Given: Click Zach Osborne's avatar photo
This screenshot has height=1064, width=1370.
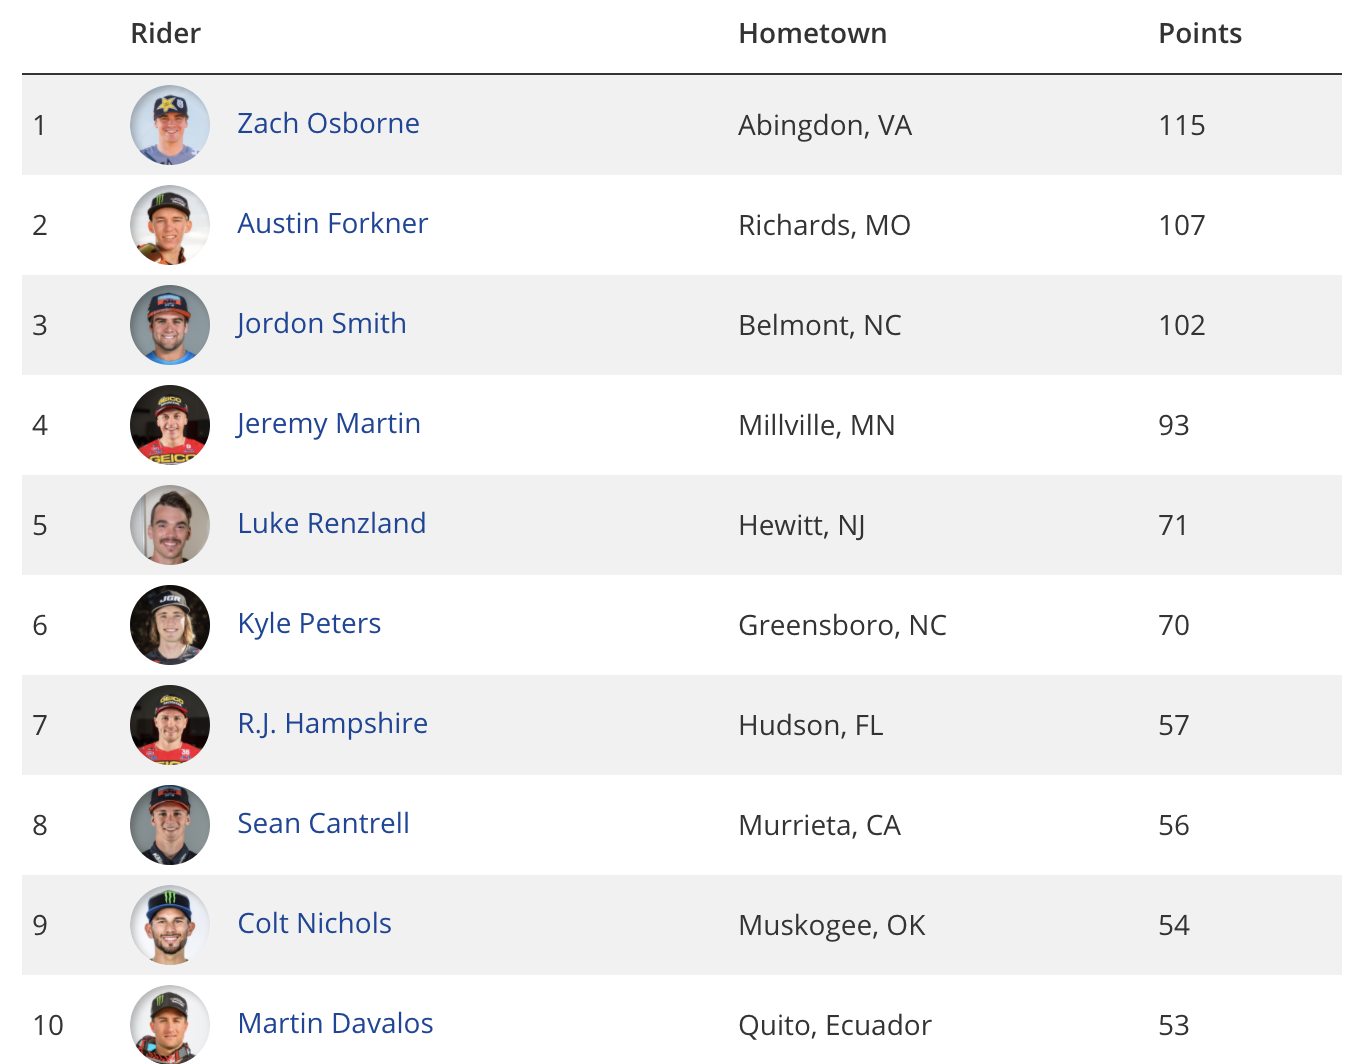Looking at the screenshot, I should pyautogui.click(x=170, y=125).
